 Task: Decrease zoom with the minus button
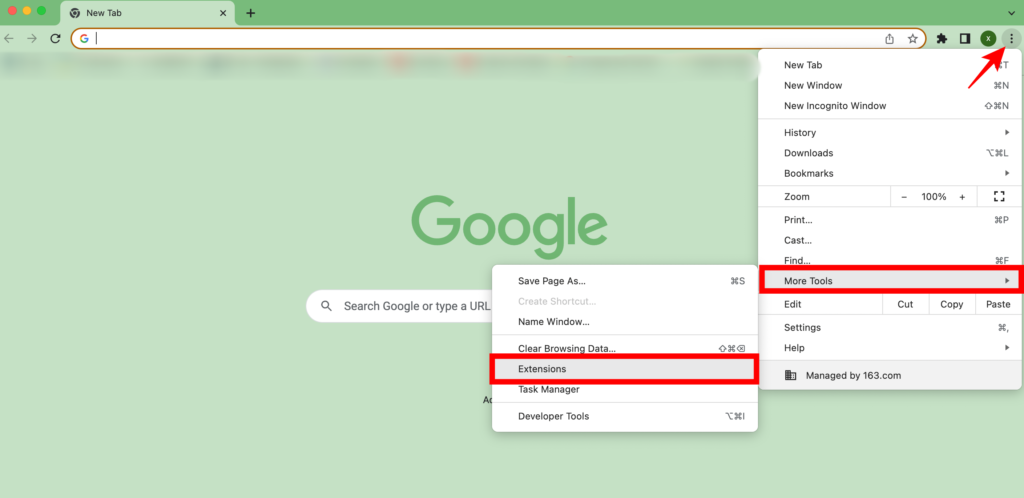pyautogui.click(x=904, y=197)
